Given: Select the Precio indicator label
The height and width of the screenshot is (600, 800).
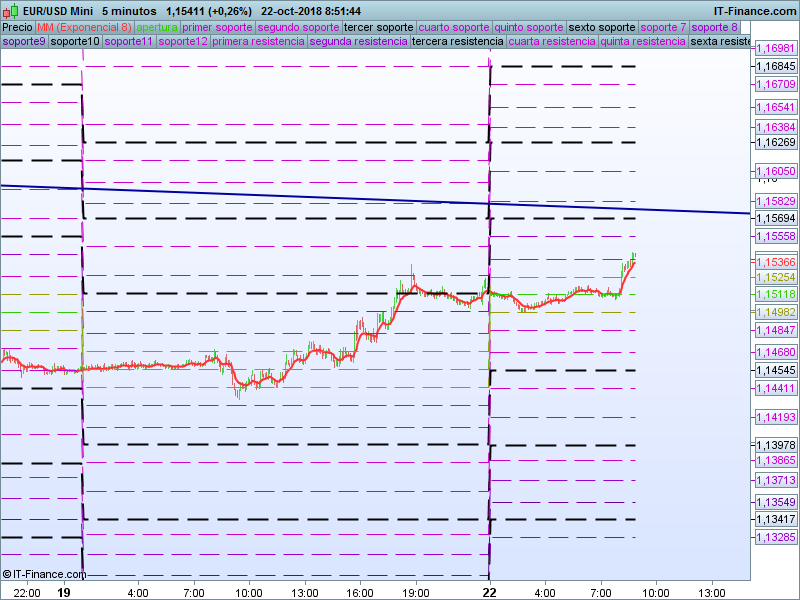Looking at the screenshot, I should coord(17,27).
